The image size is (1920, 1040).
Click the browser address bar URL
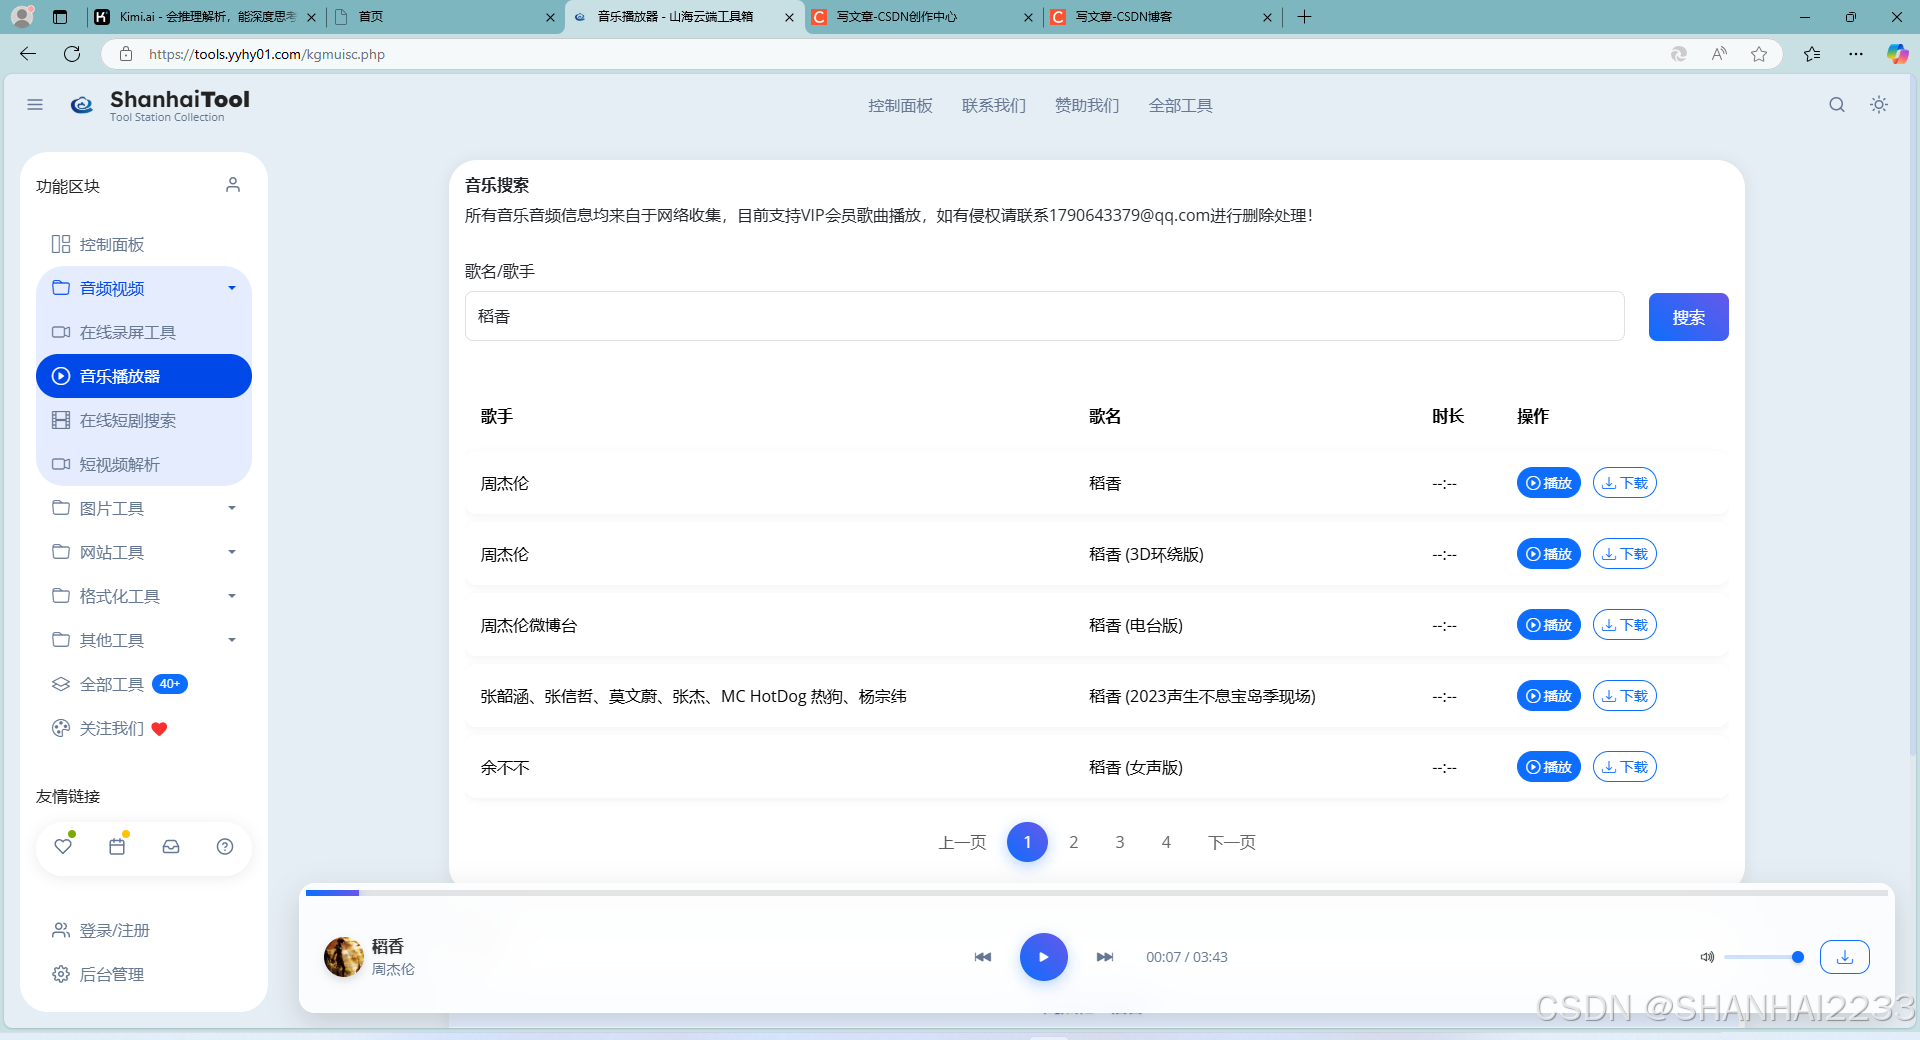pyautogui.click(x=267, y=54)
